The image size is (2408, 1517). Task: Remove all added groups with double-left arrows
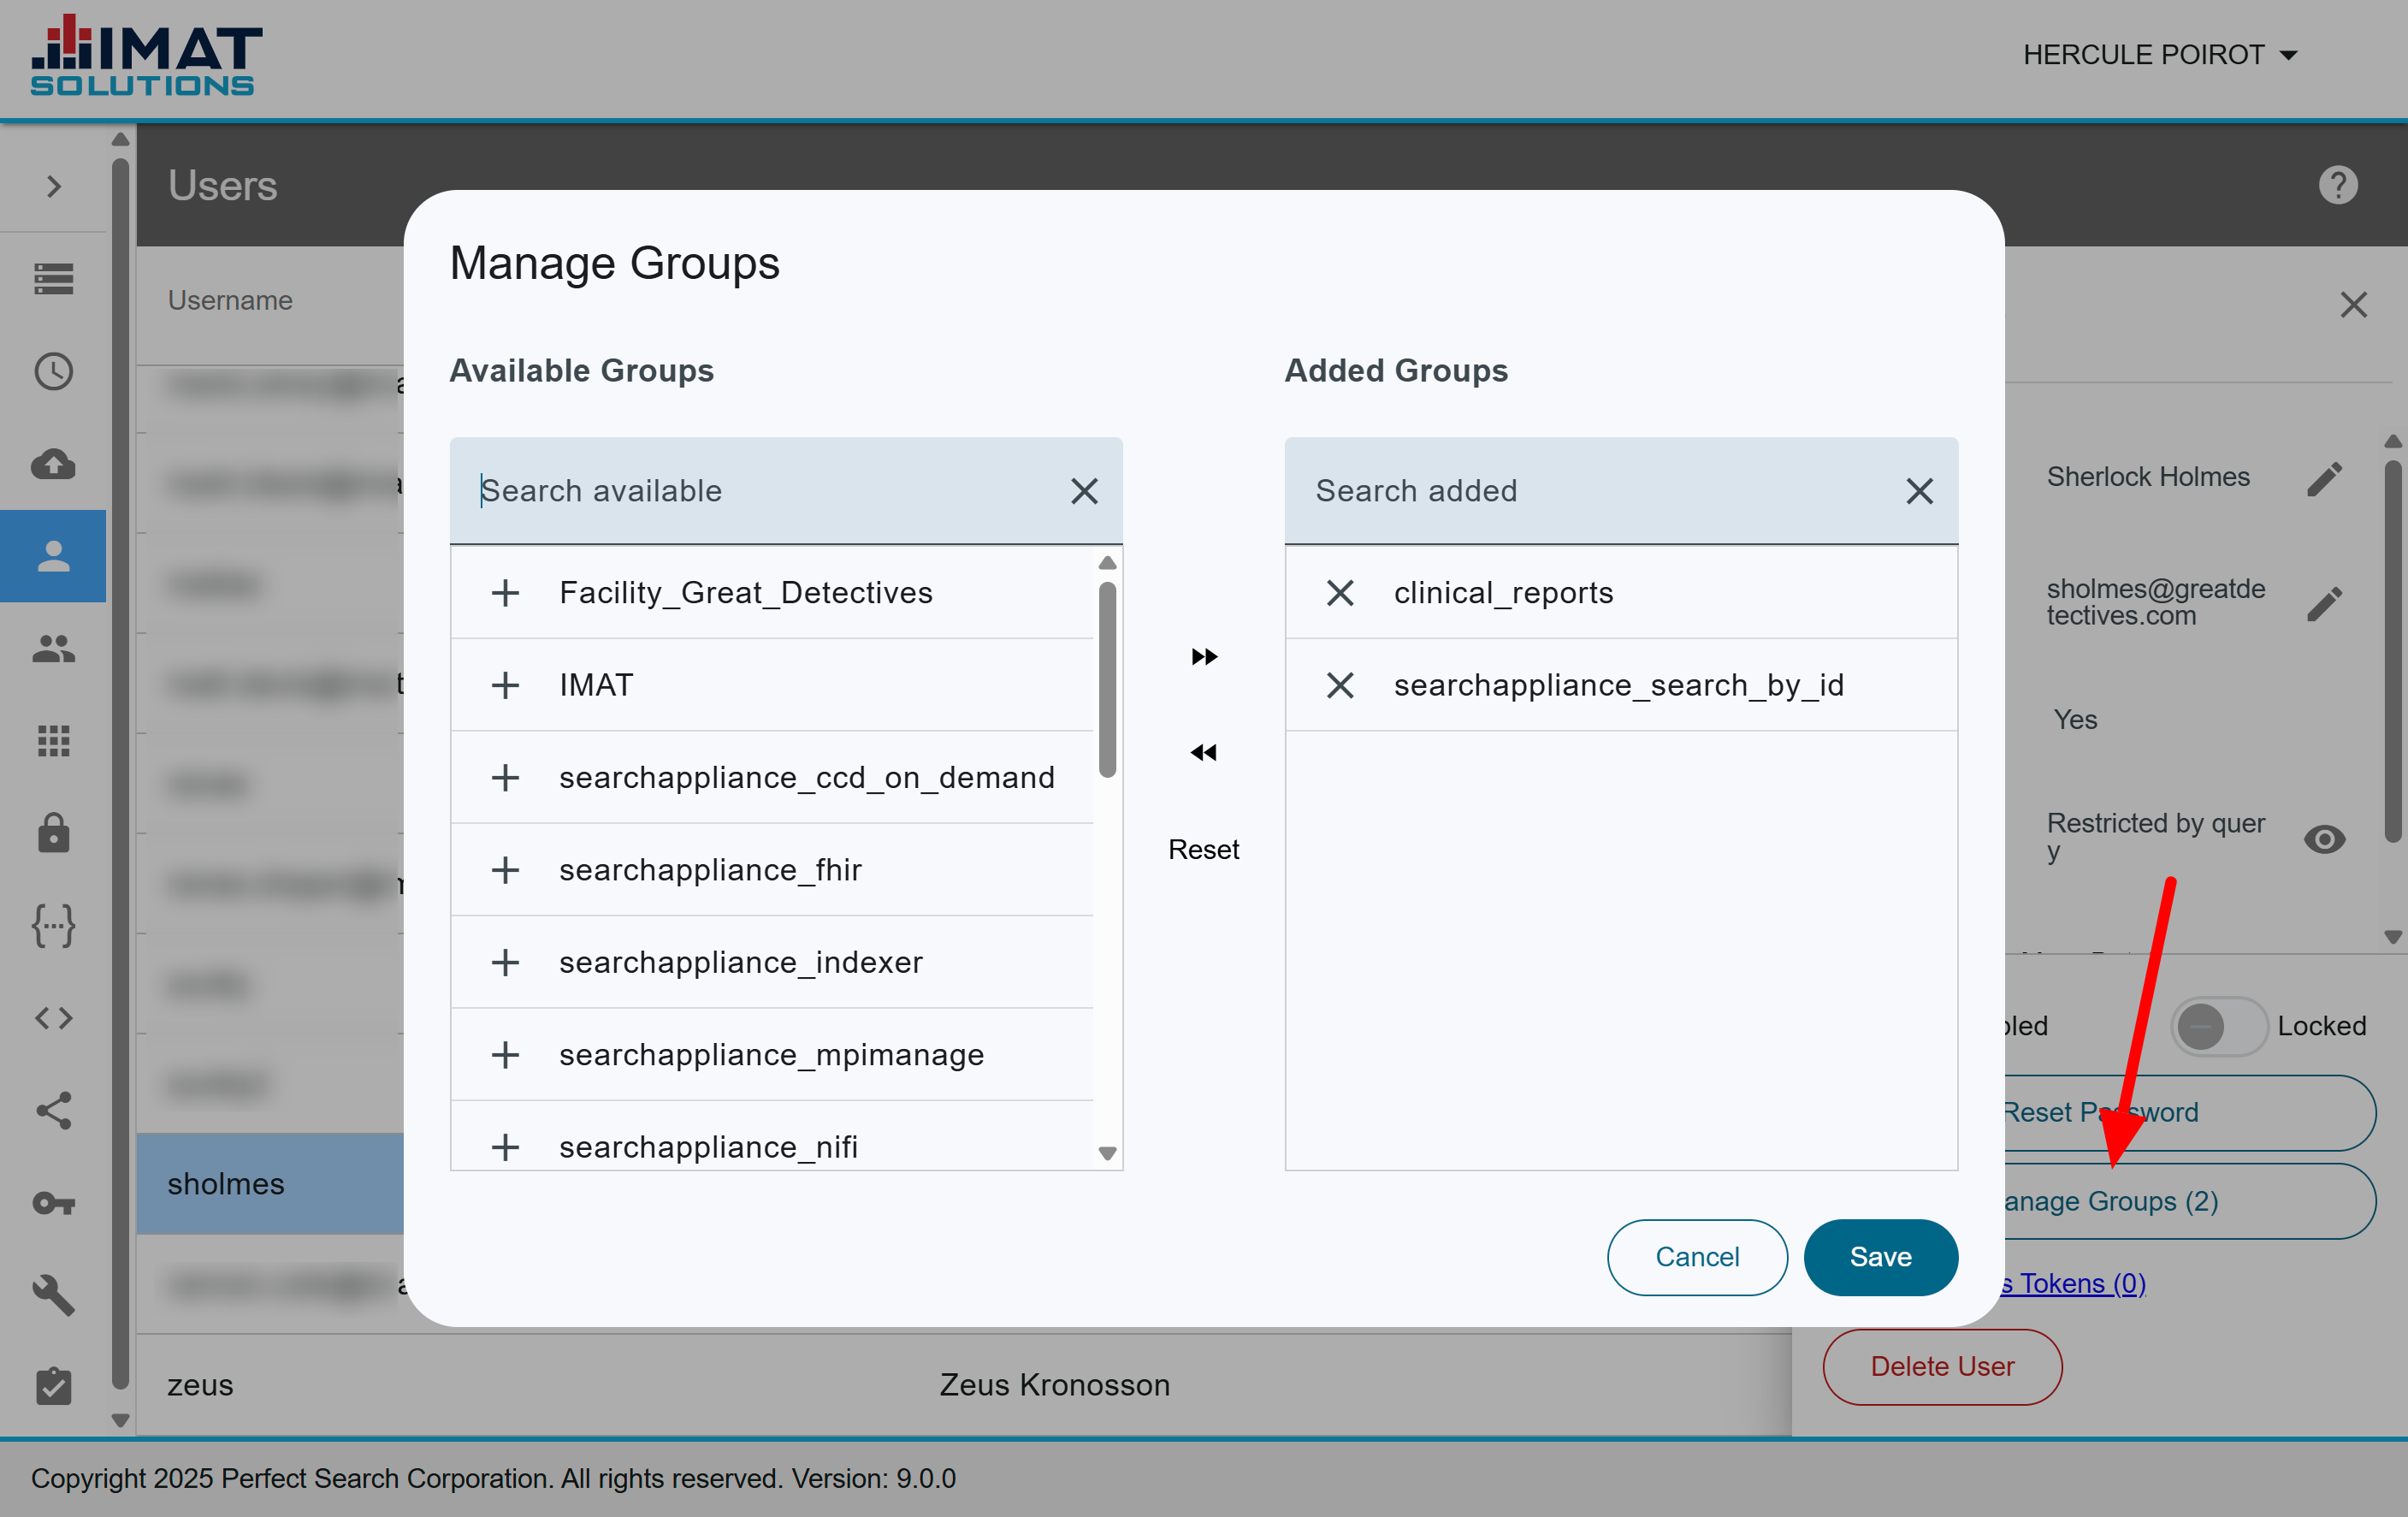[1204, 752]
